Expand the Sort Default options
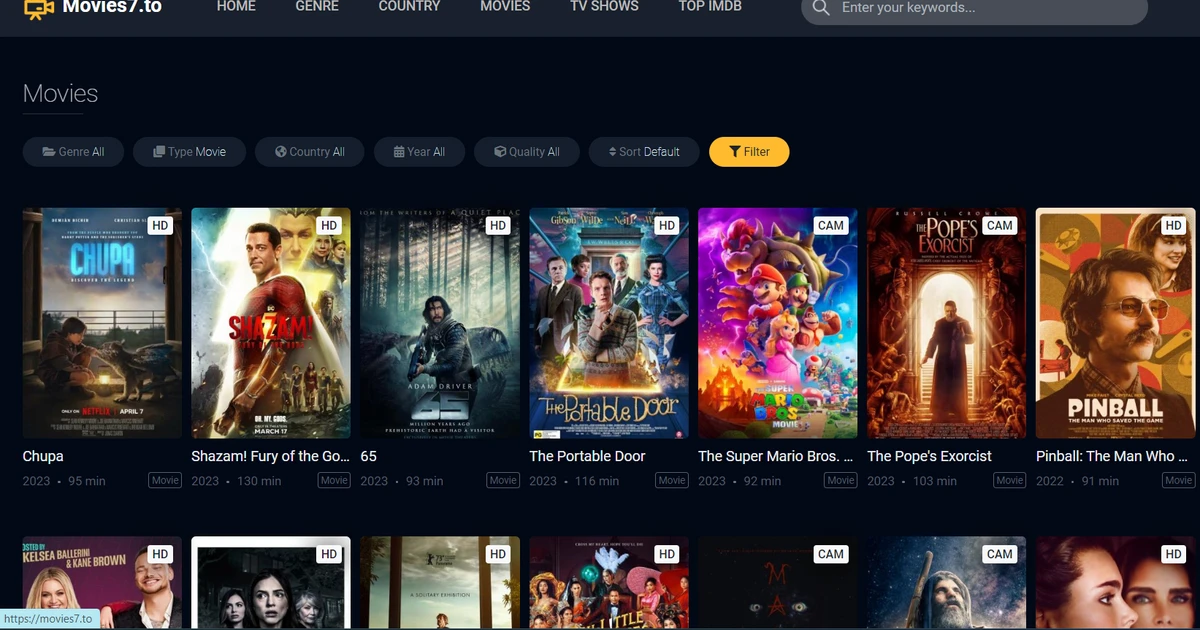 click(643, 151)
